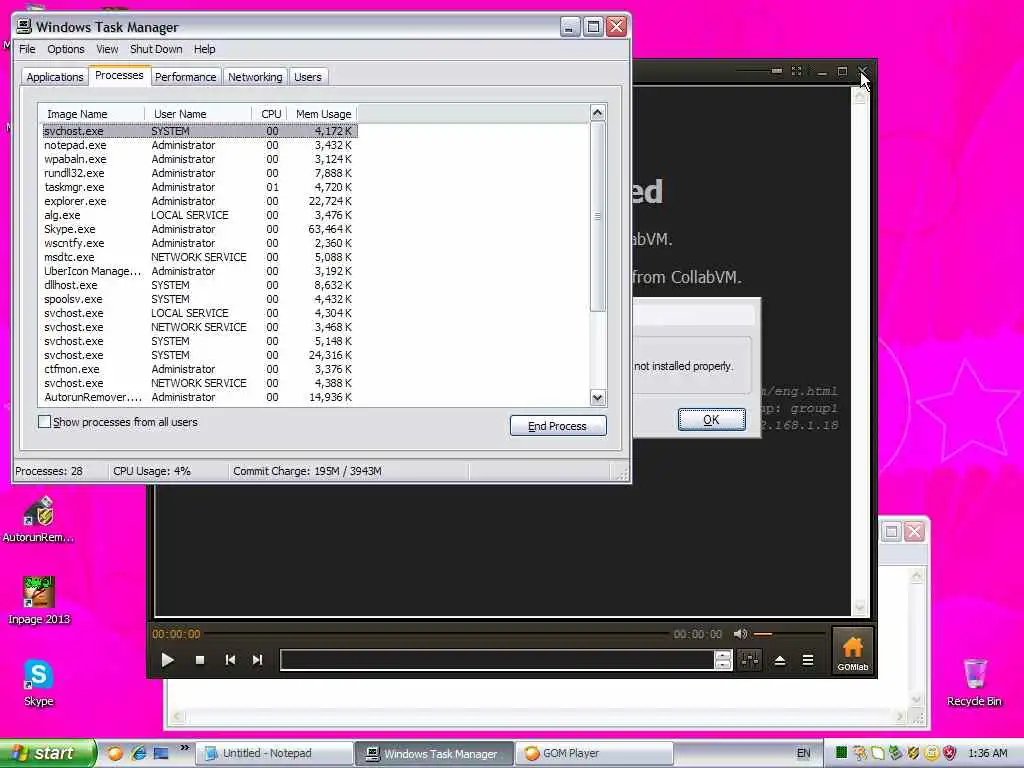This screenshot has height=768, width=1024.
Task: Click the EN language bar indicator
Action: coord(803,753)
